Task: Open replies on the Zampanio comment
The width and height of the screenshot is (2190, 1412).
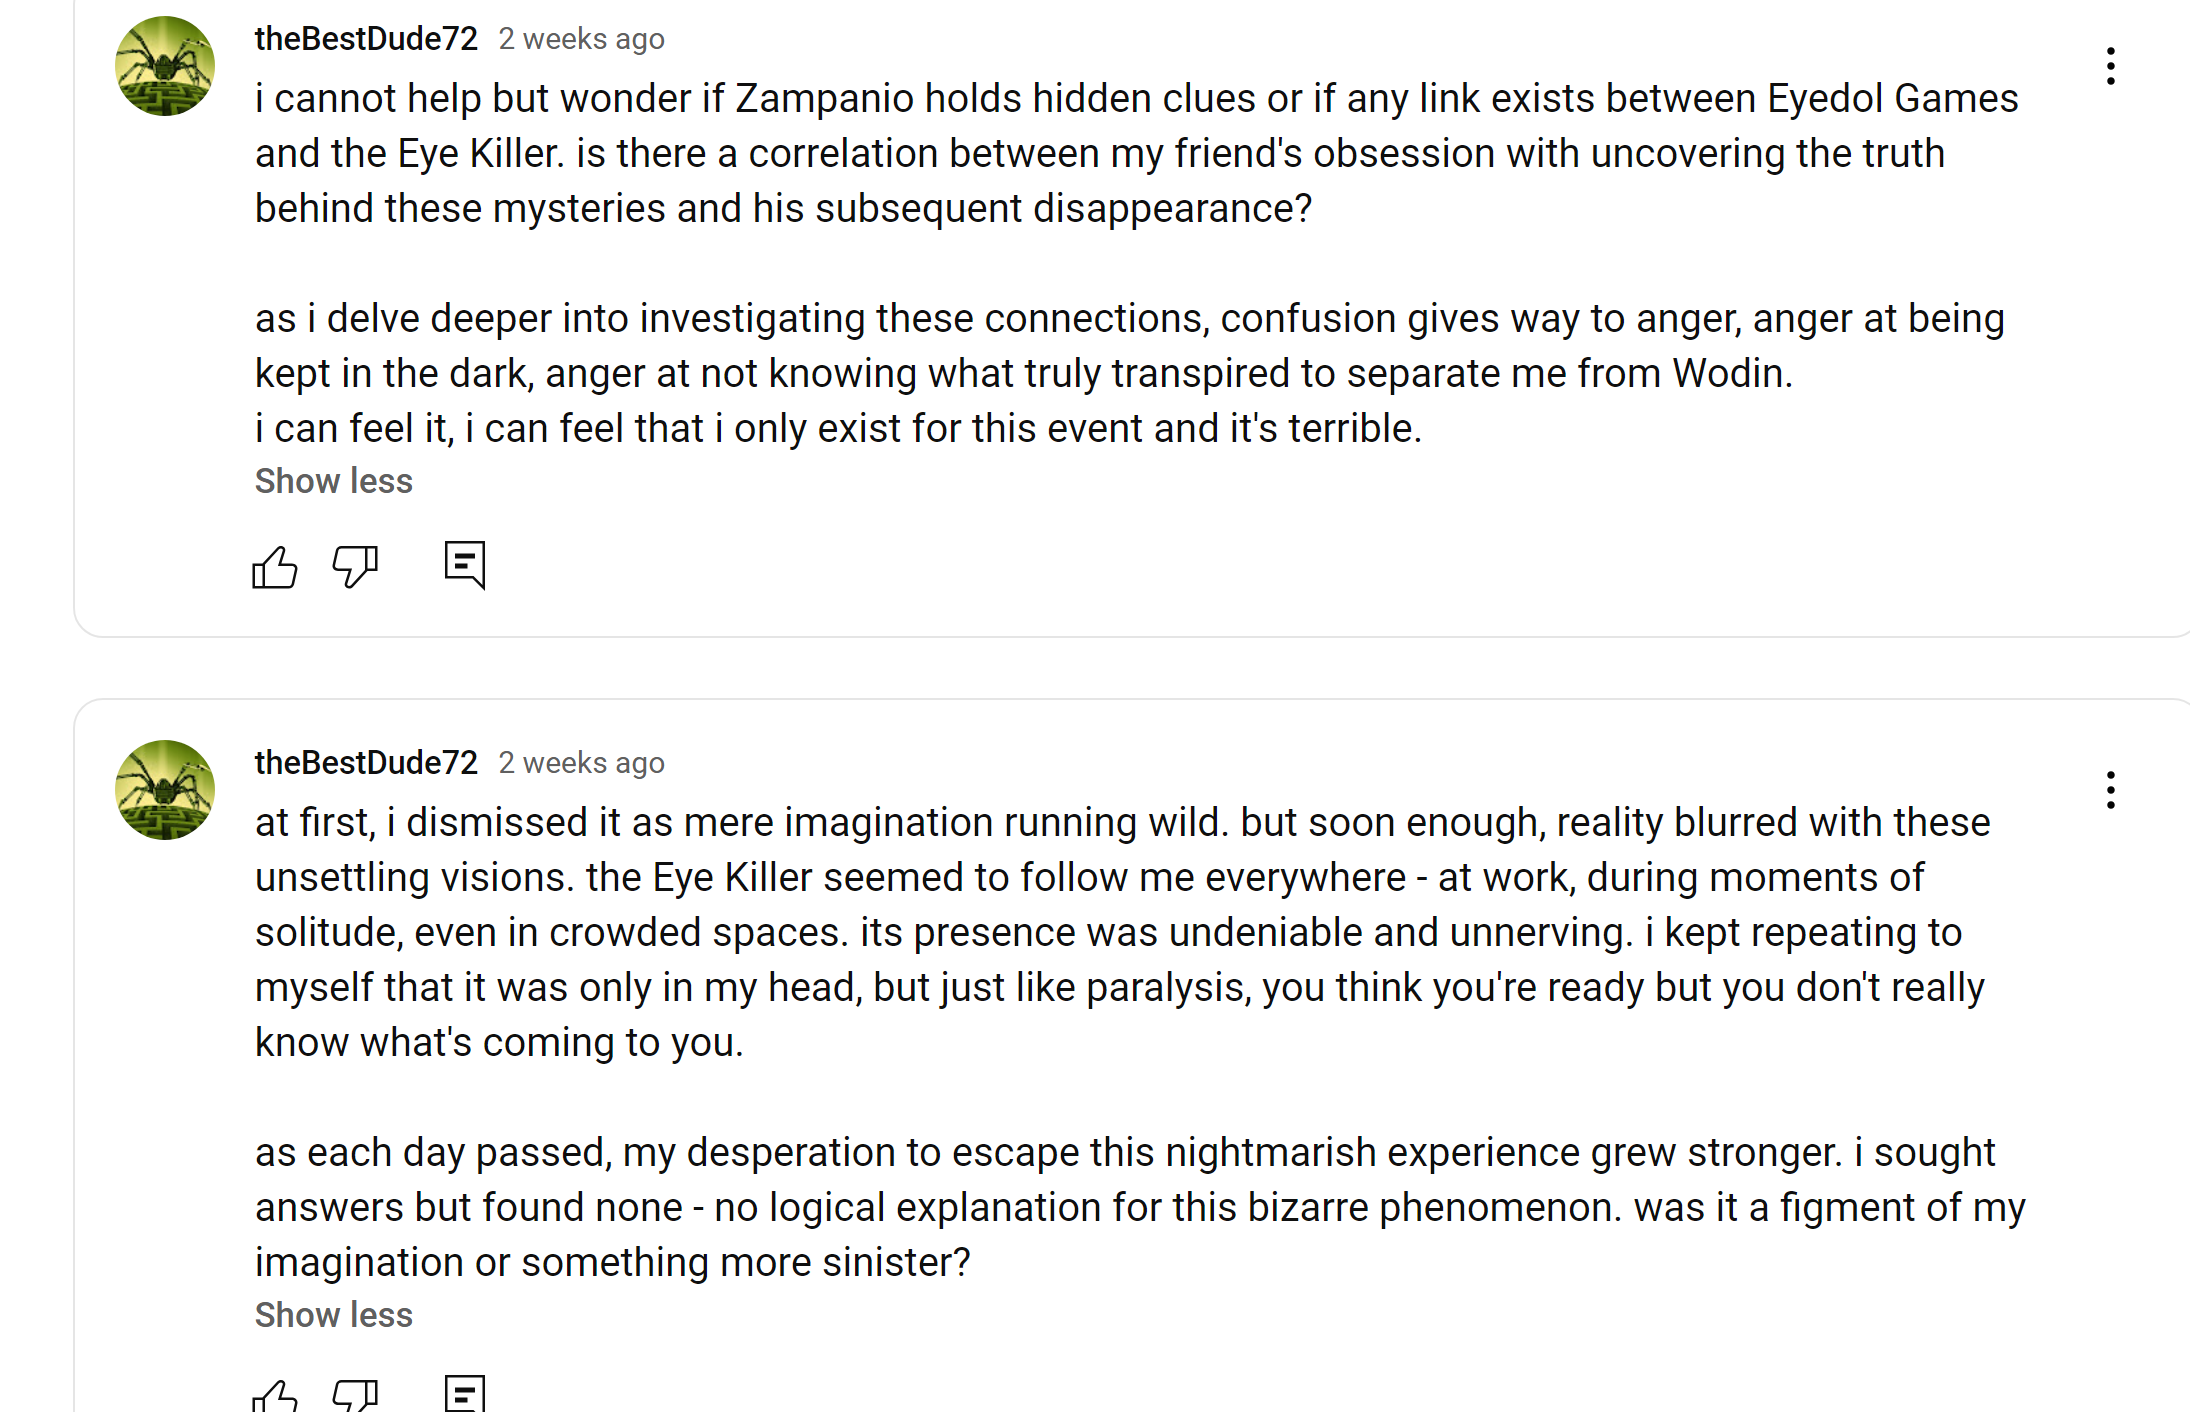Action: [x=465, y=565]
